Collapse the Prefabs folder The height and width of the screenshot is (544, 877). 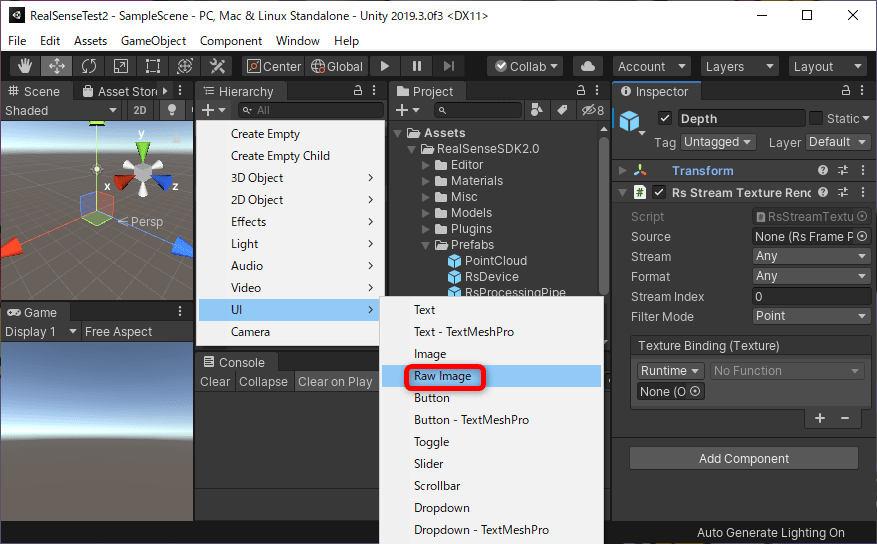point(426,245)
